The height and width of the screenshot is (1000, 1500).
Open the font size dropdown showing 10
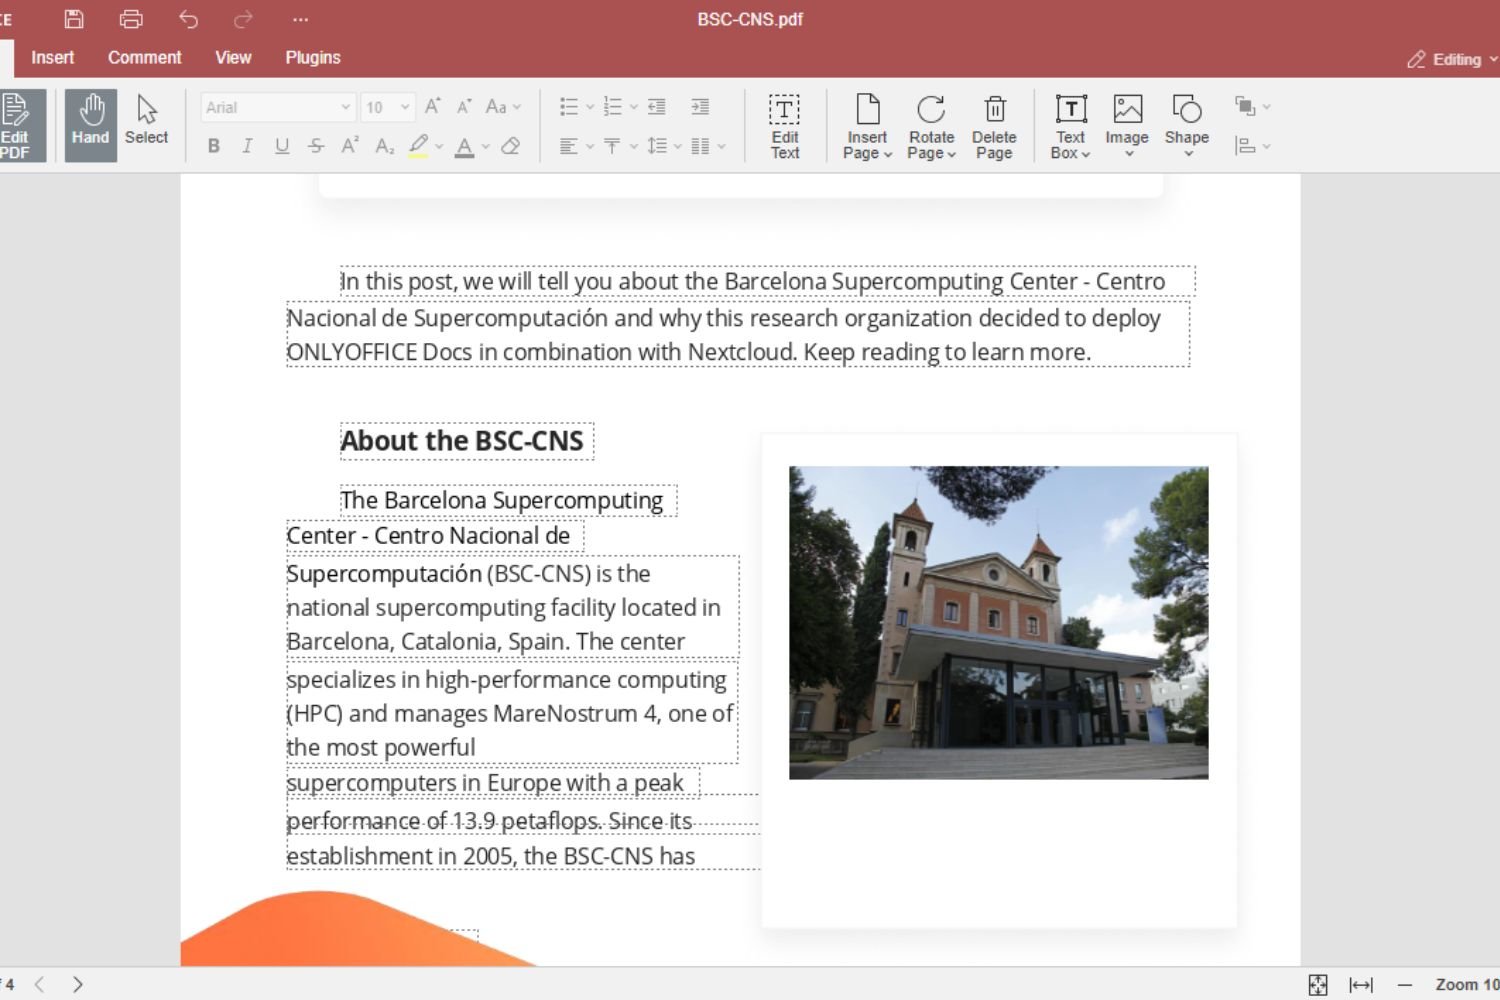pos(387,107)
